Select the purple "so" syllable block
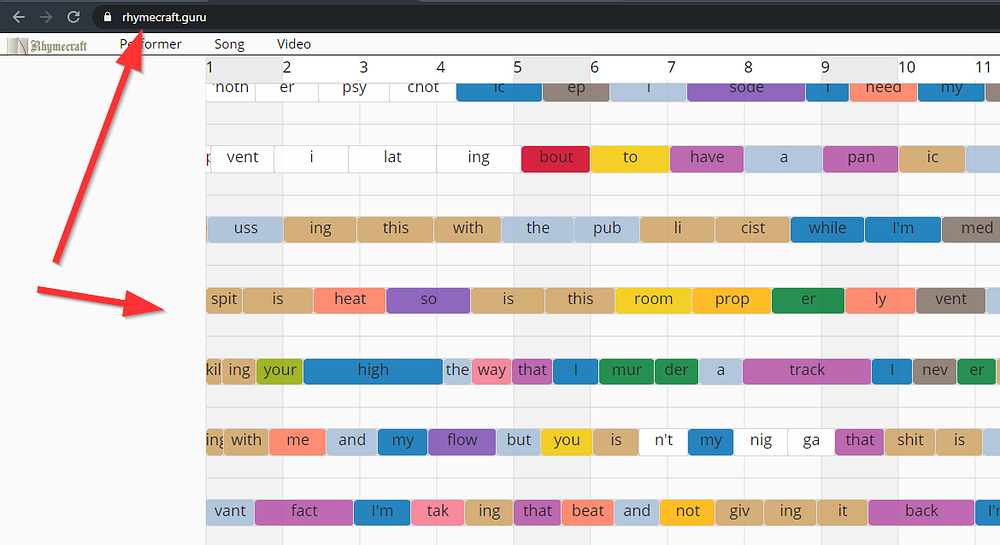Screen dimensions: 1000x545 coord(428,300)
